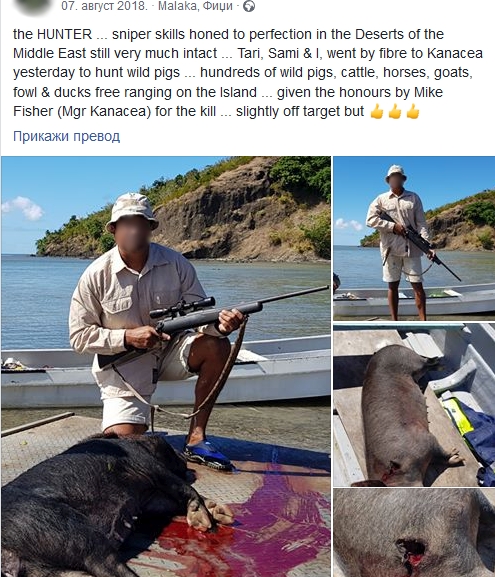
Task: Open the large photo of the kneeling hunter
Action: tap(166, 367)
